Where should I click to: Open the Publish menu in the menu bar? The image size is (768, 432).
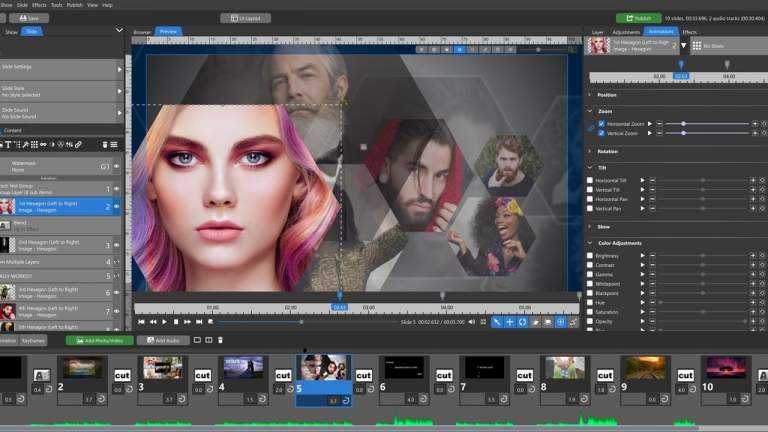pyautogui.click(x=74, y=5)
